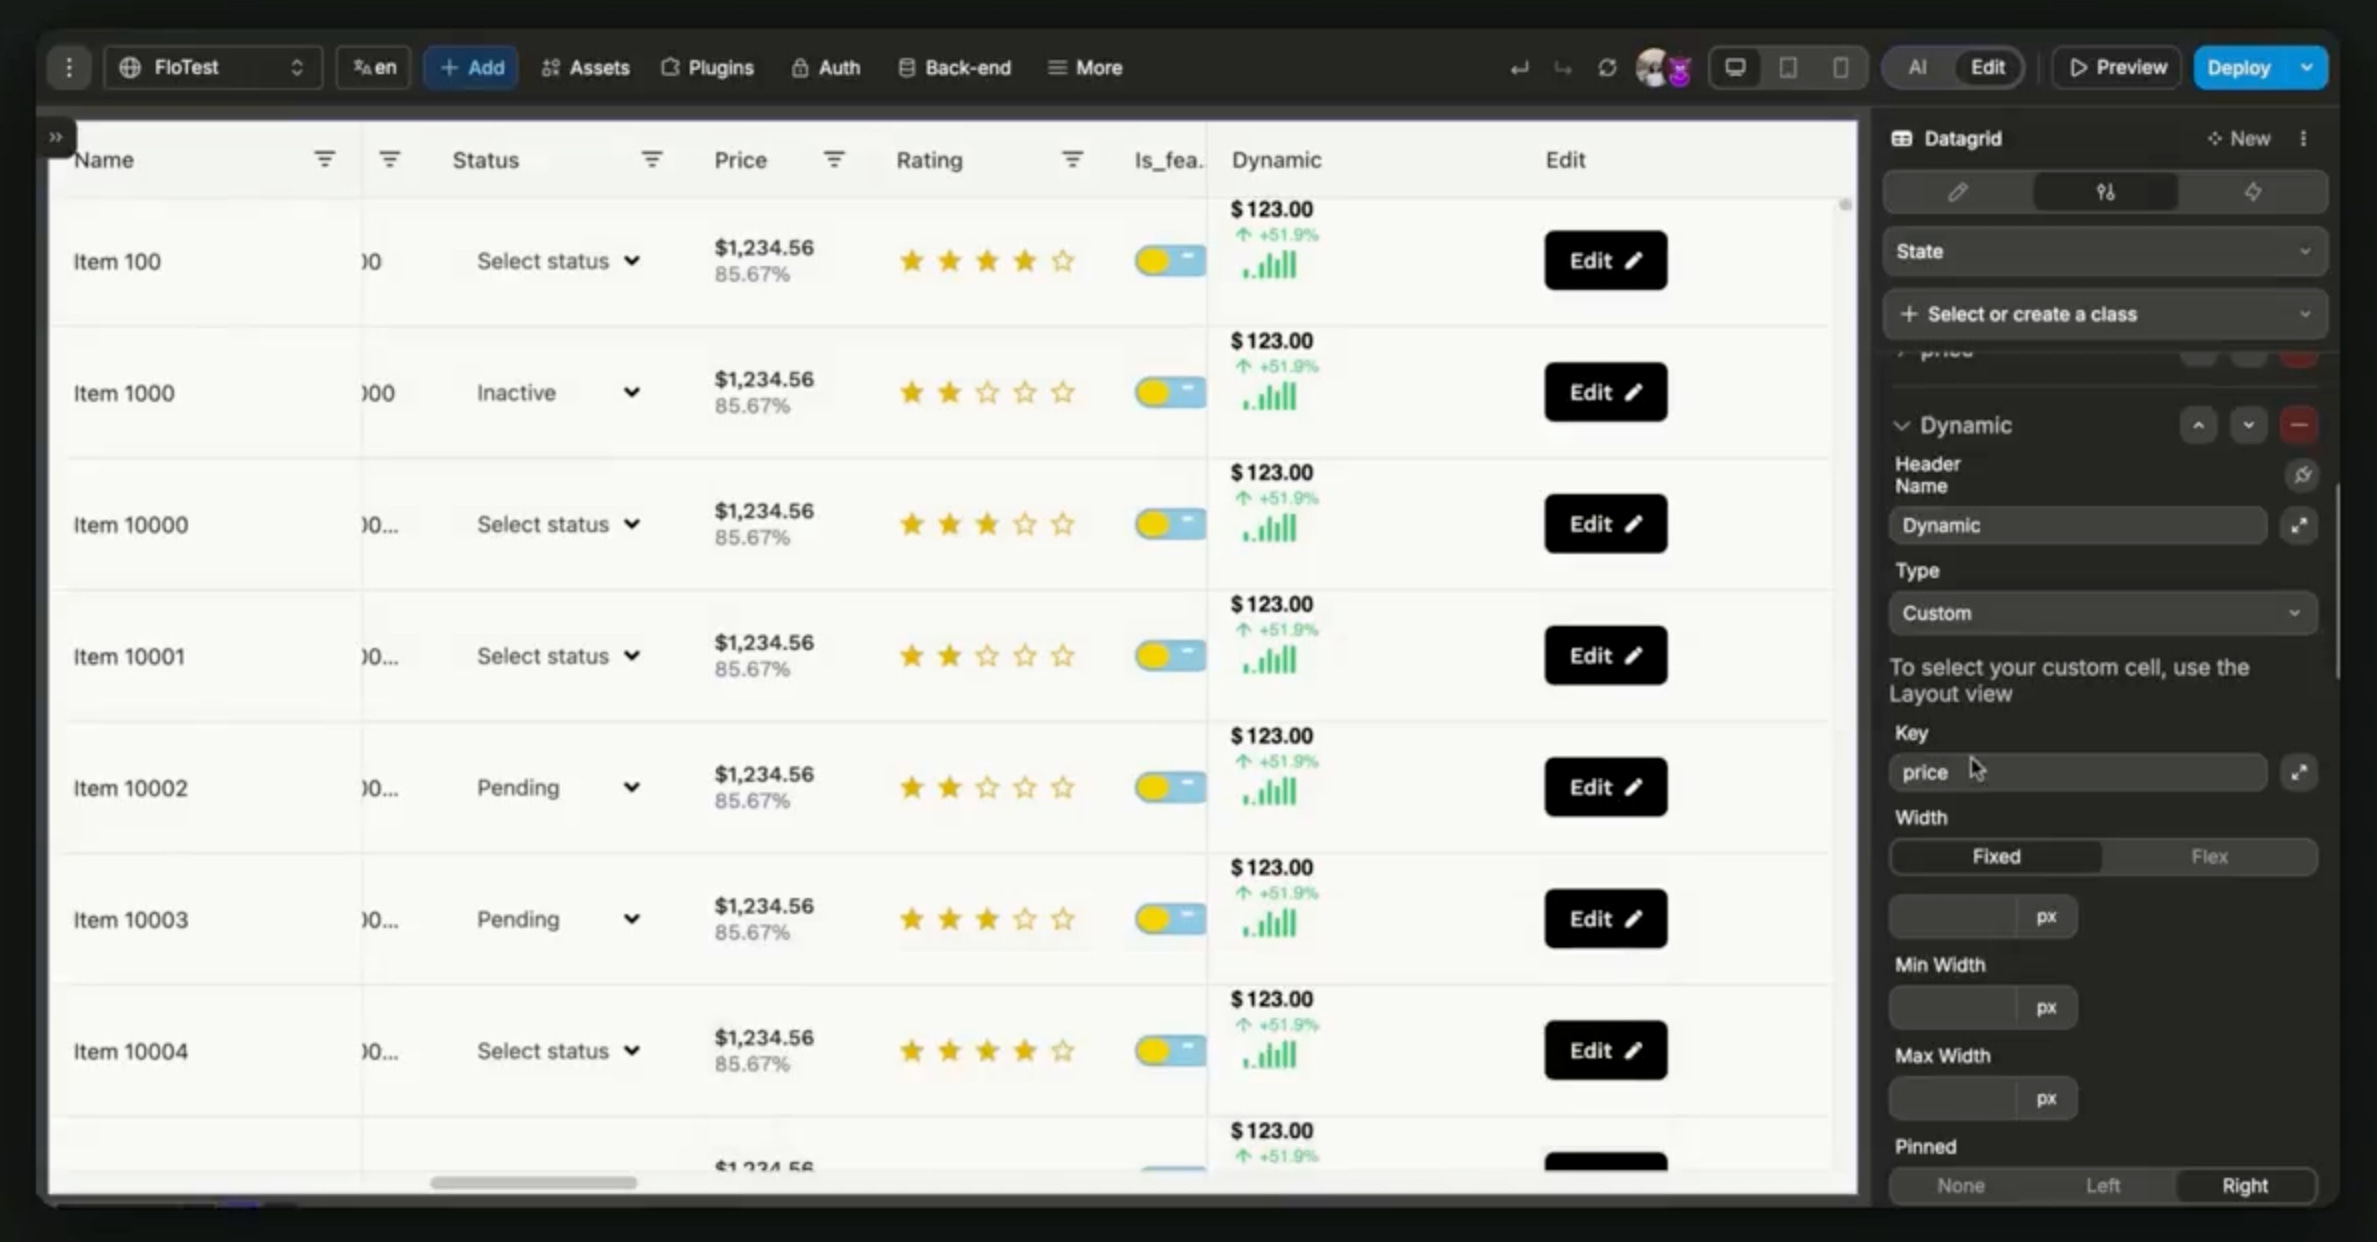
Task: Open the Back-end menu
Action: [x=955, y=68]
